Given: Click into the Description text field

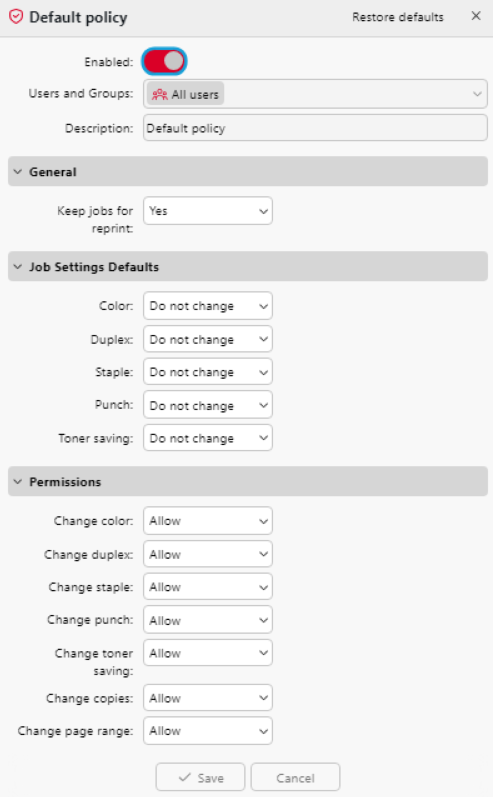Looking at the screenshot, I should [315, 128].
